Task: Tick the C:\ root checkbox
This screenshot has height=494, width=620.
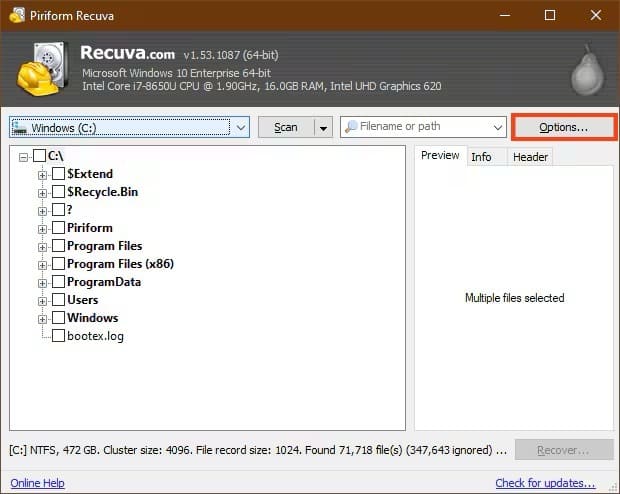Action: point(39,155)
